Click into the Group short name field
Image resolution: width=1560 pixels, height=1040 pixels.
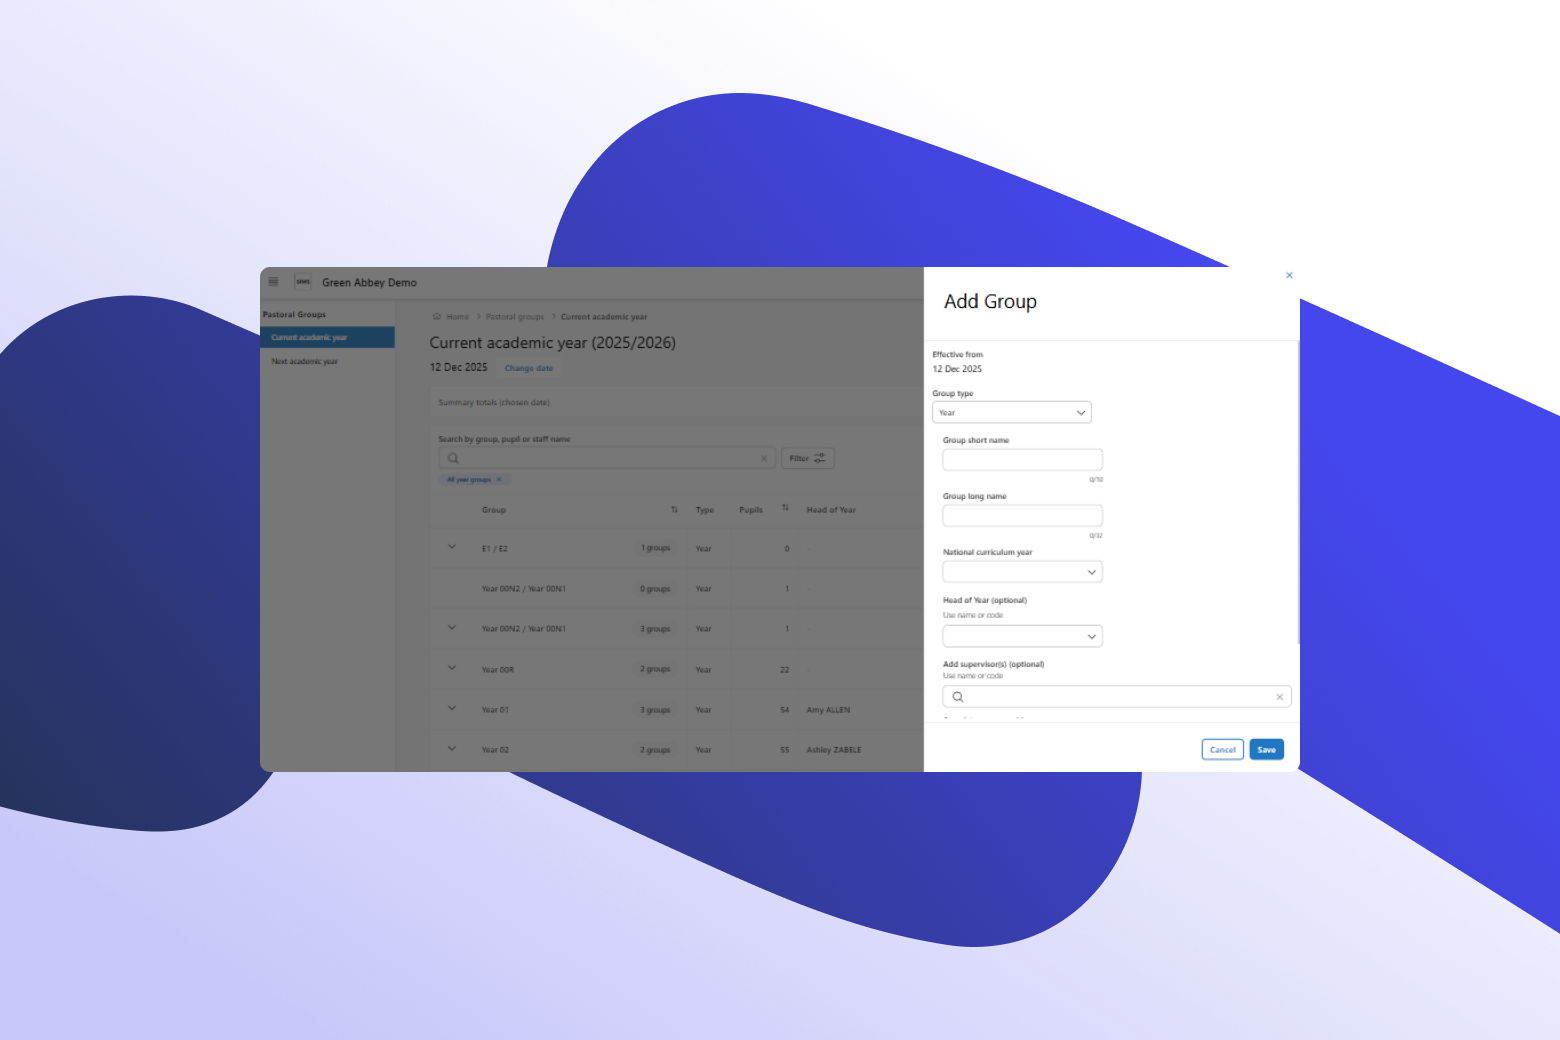click(x=1022, y=460)
